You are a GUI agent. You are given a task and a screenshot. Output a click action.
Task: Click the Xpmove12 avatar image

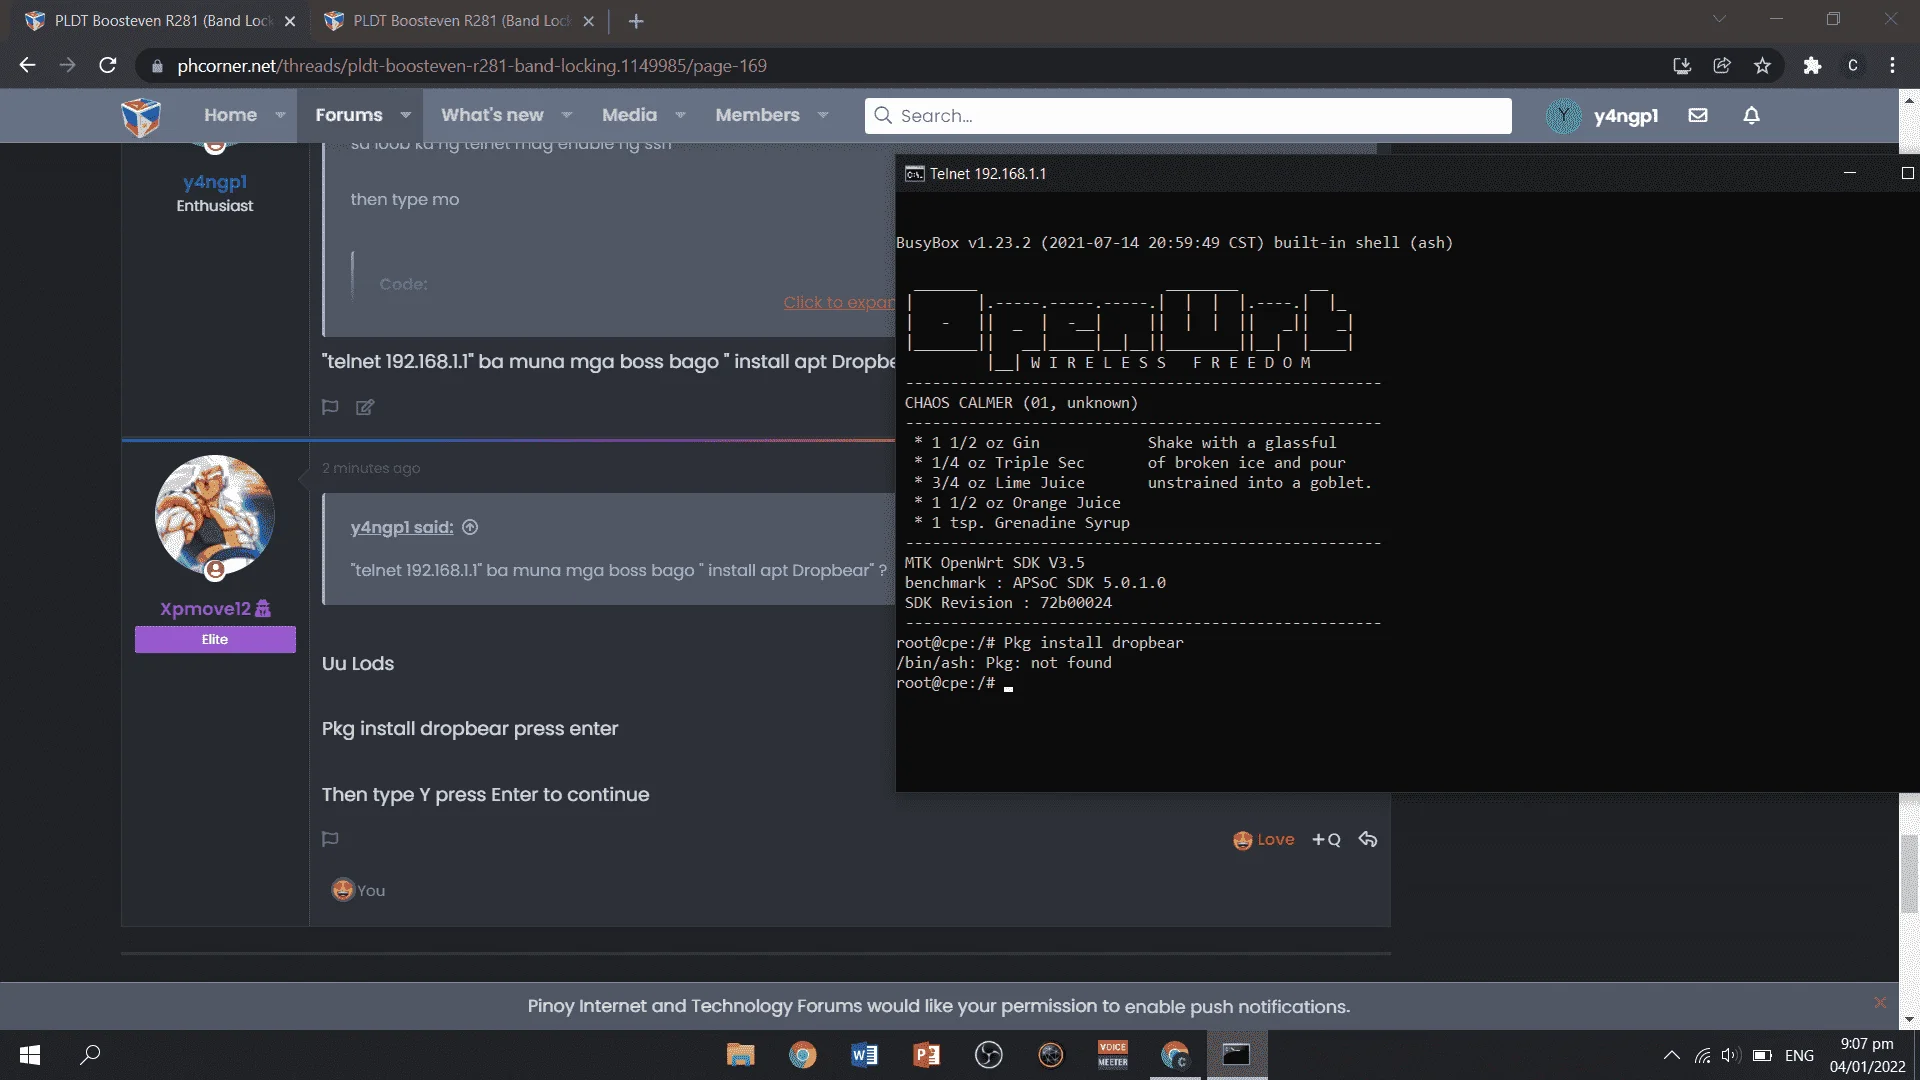pos(215,515)
